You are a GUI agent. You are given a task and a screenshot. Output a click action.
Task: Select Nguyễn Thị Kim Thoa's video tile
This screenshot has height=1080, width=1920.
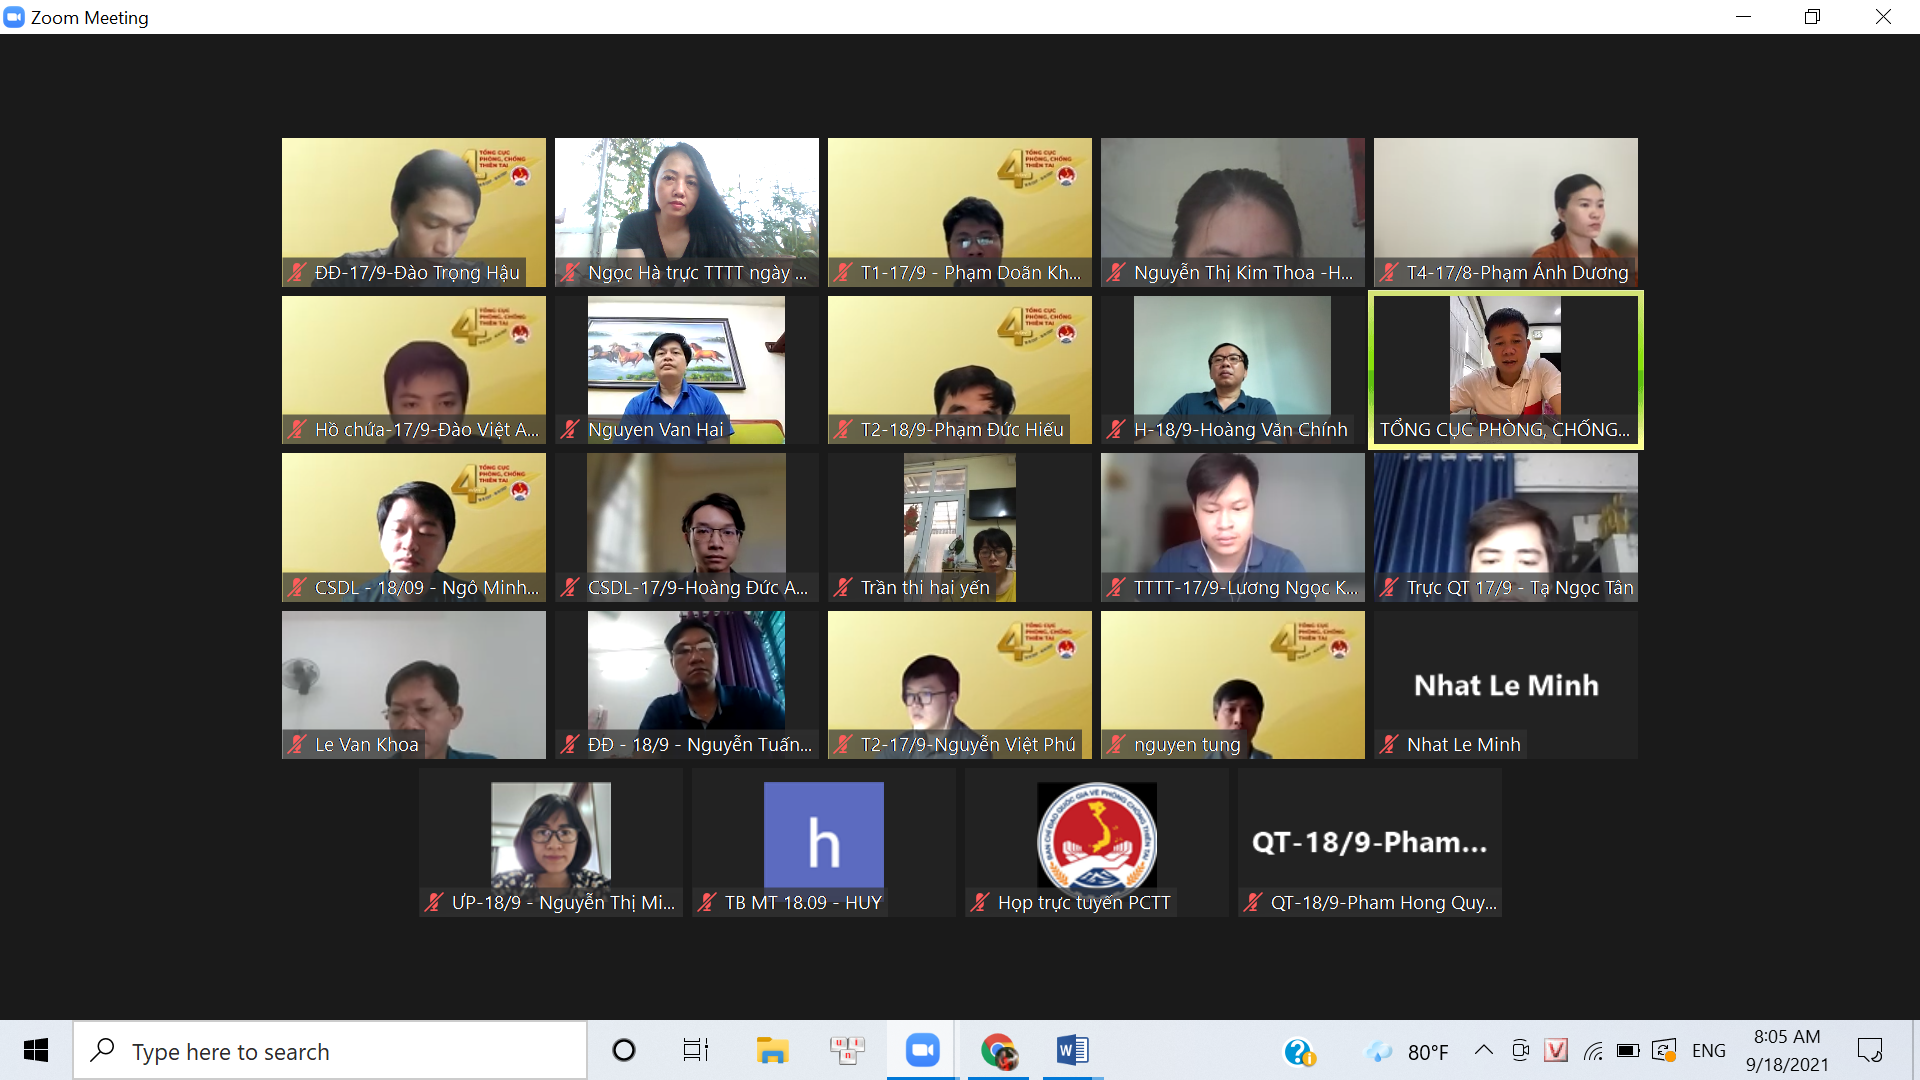(x=1233, y=213)
